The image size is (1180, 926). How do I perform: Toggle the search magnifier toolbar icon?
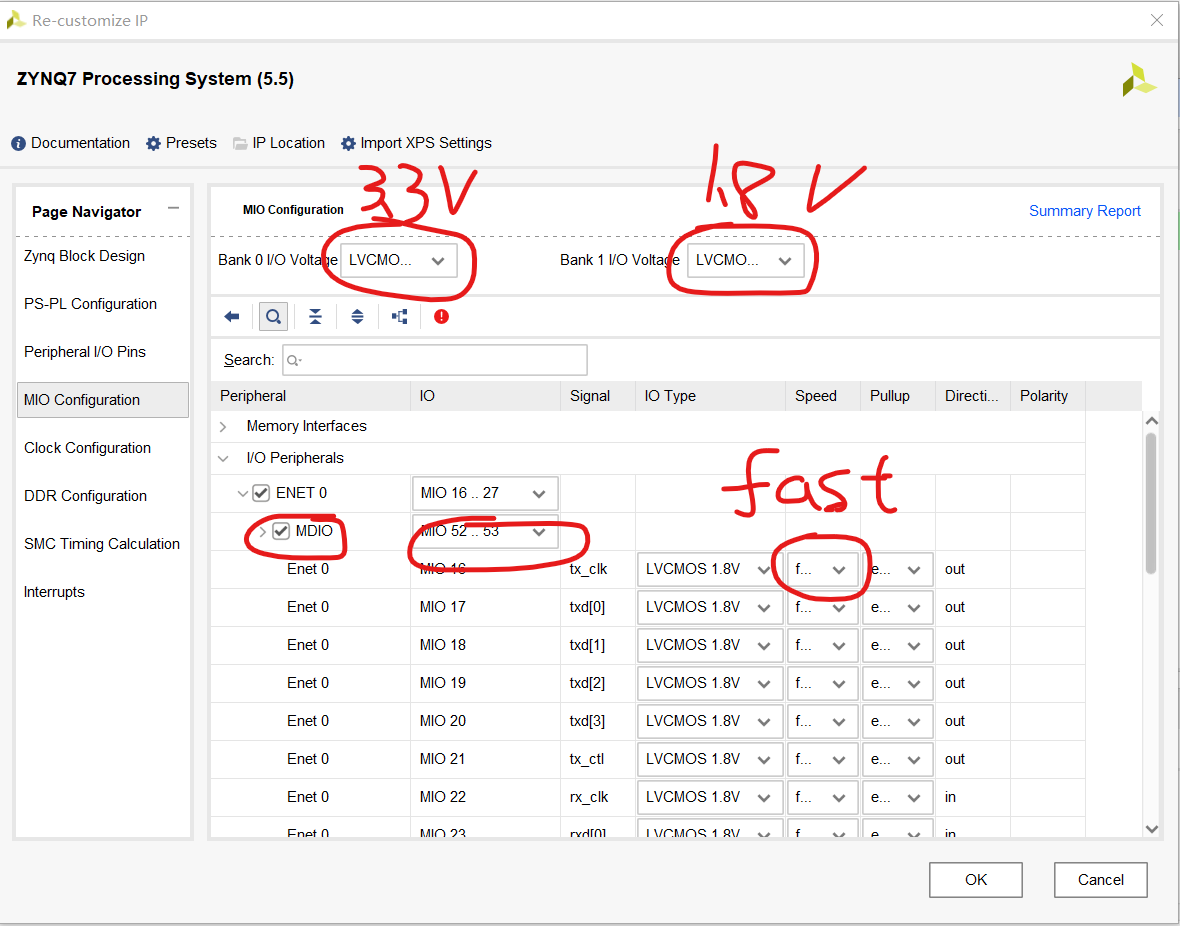[273, 317]
